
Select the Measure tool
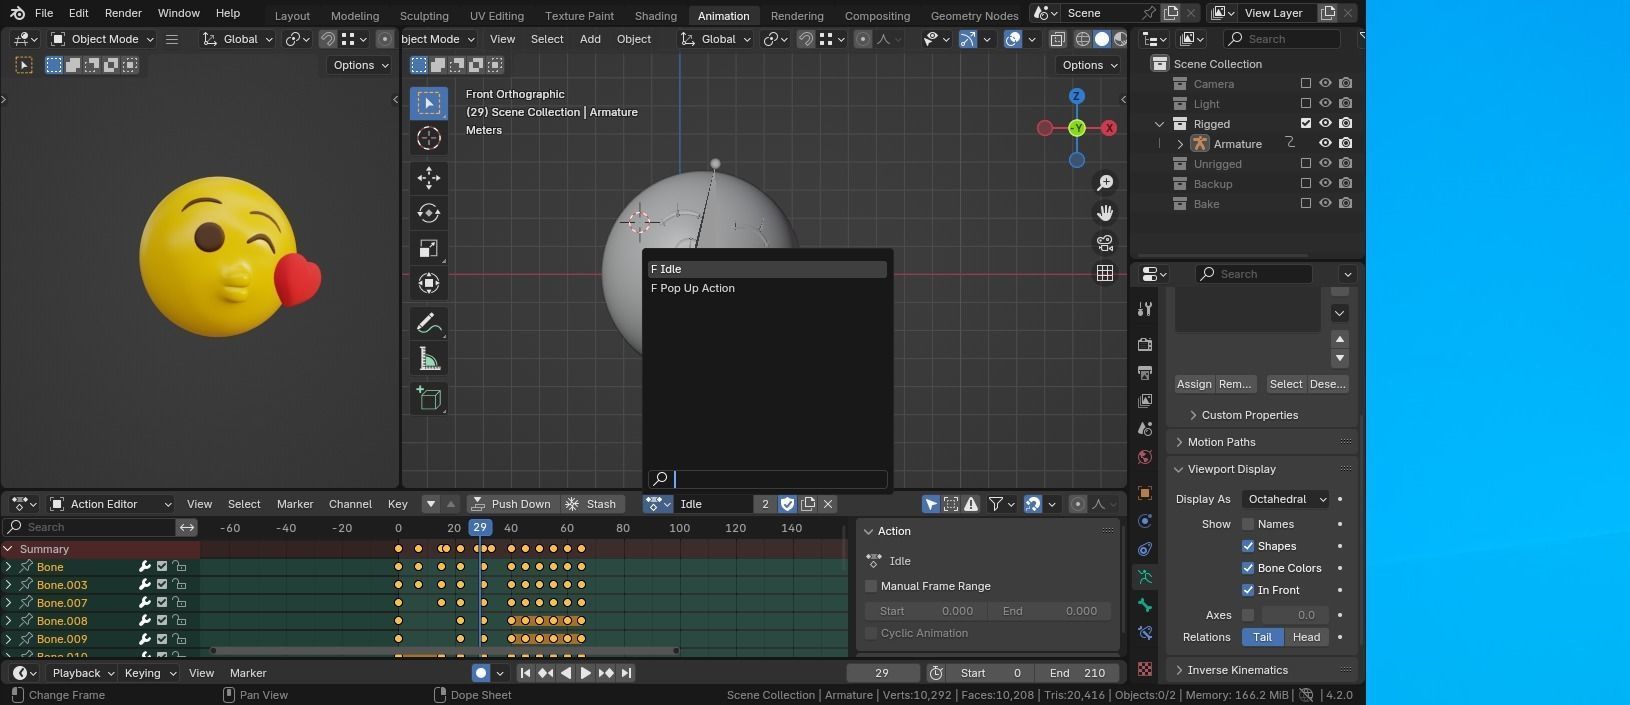[429, 359]
